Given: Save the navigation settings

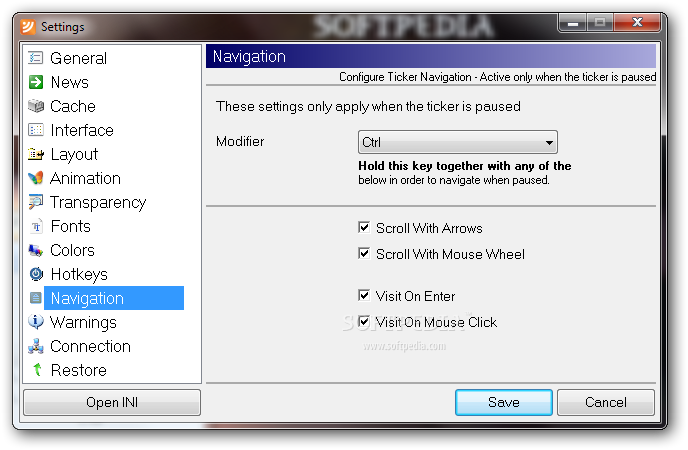Looking at the screenshot, I should click(x=504, y=402).
